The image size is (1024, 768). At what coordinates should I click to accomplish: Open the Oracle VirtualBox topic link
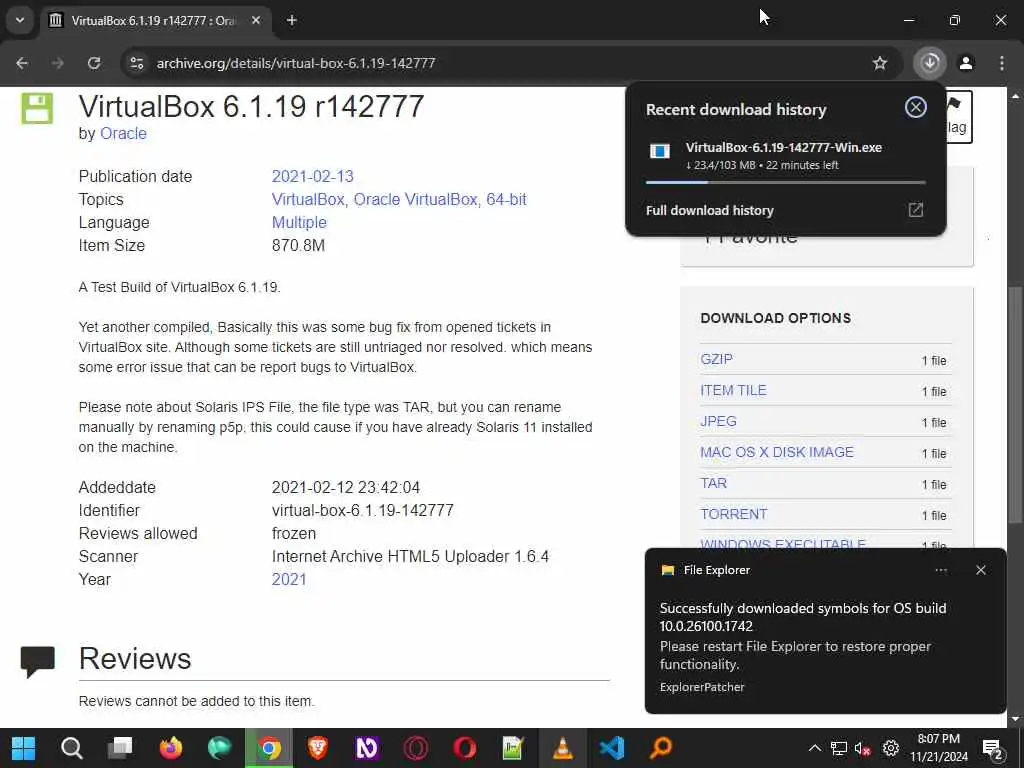415,199
